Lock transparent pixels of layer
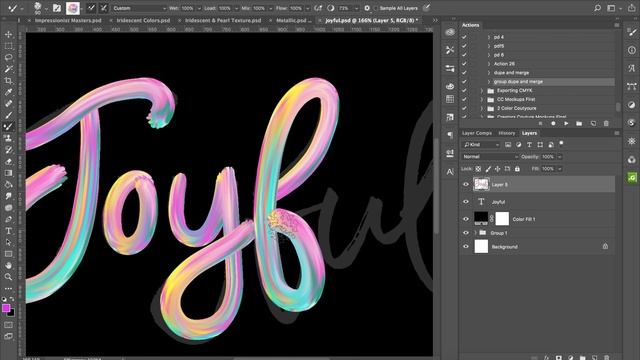 pos(478,169)
